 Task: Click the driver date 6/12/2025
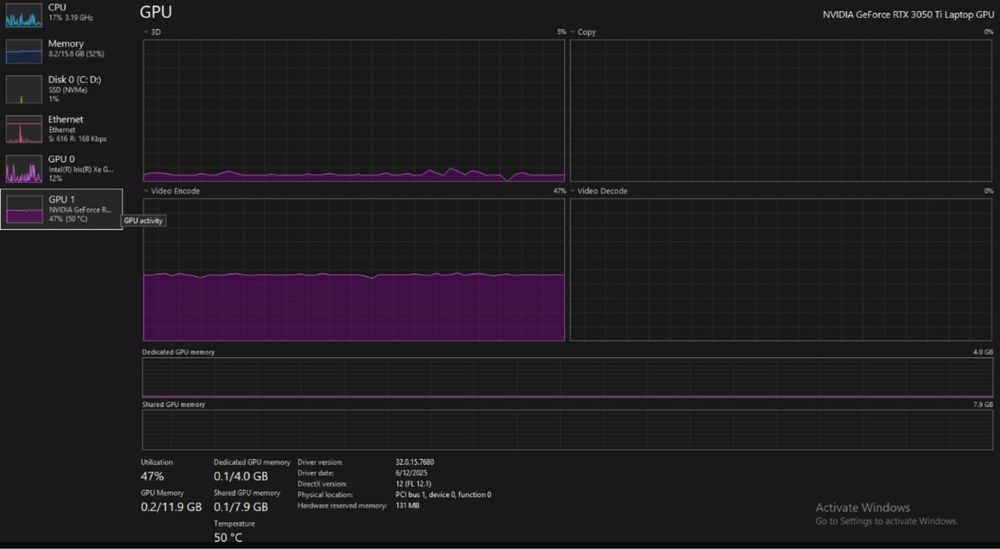coord(411,472)
